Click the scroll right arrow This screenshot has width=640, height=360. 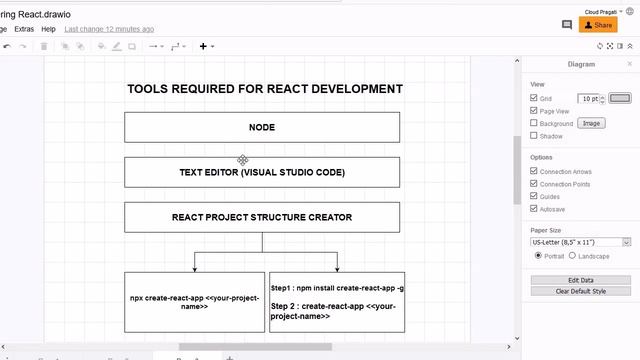point(509,347)
